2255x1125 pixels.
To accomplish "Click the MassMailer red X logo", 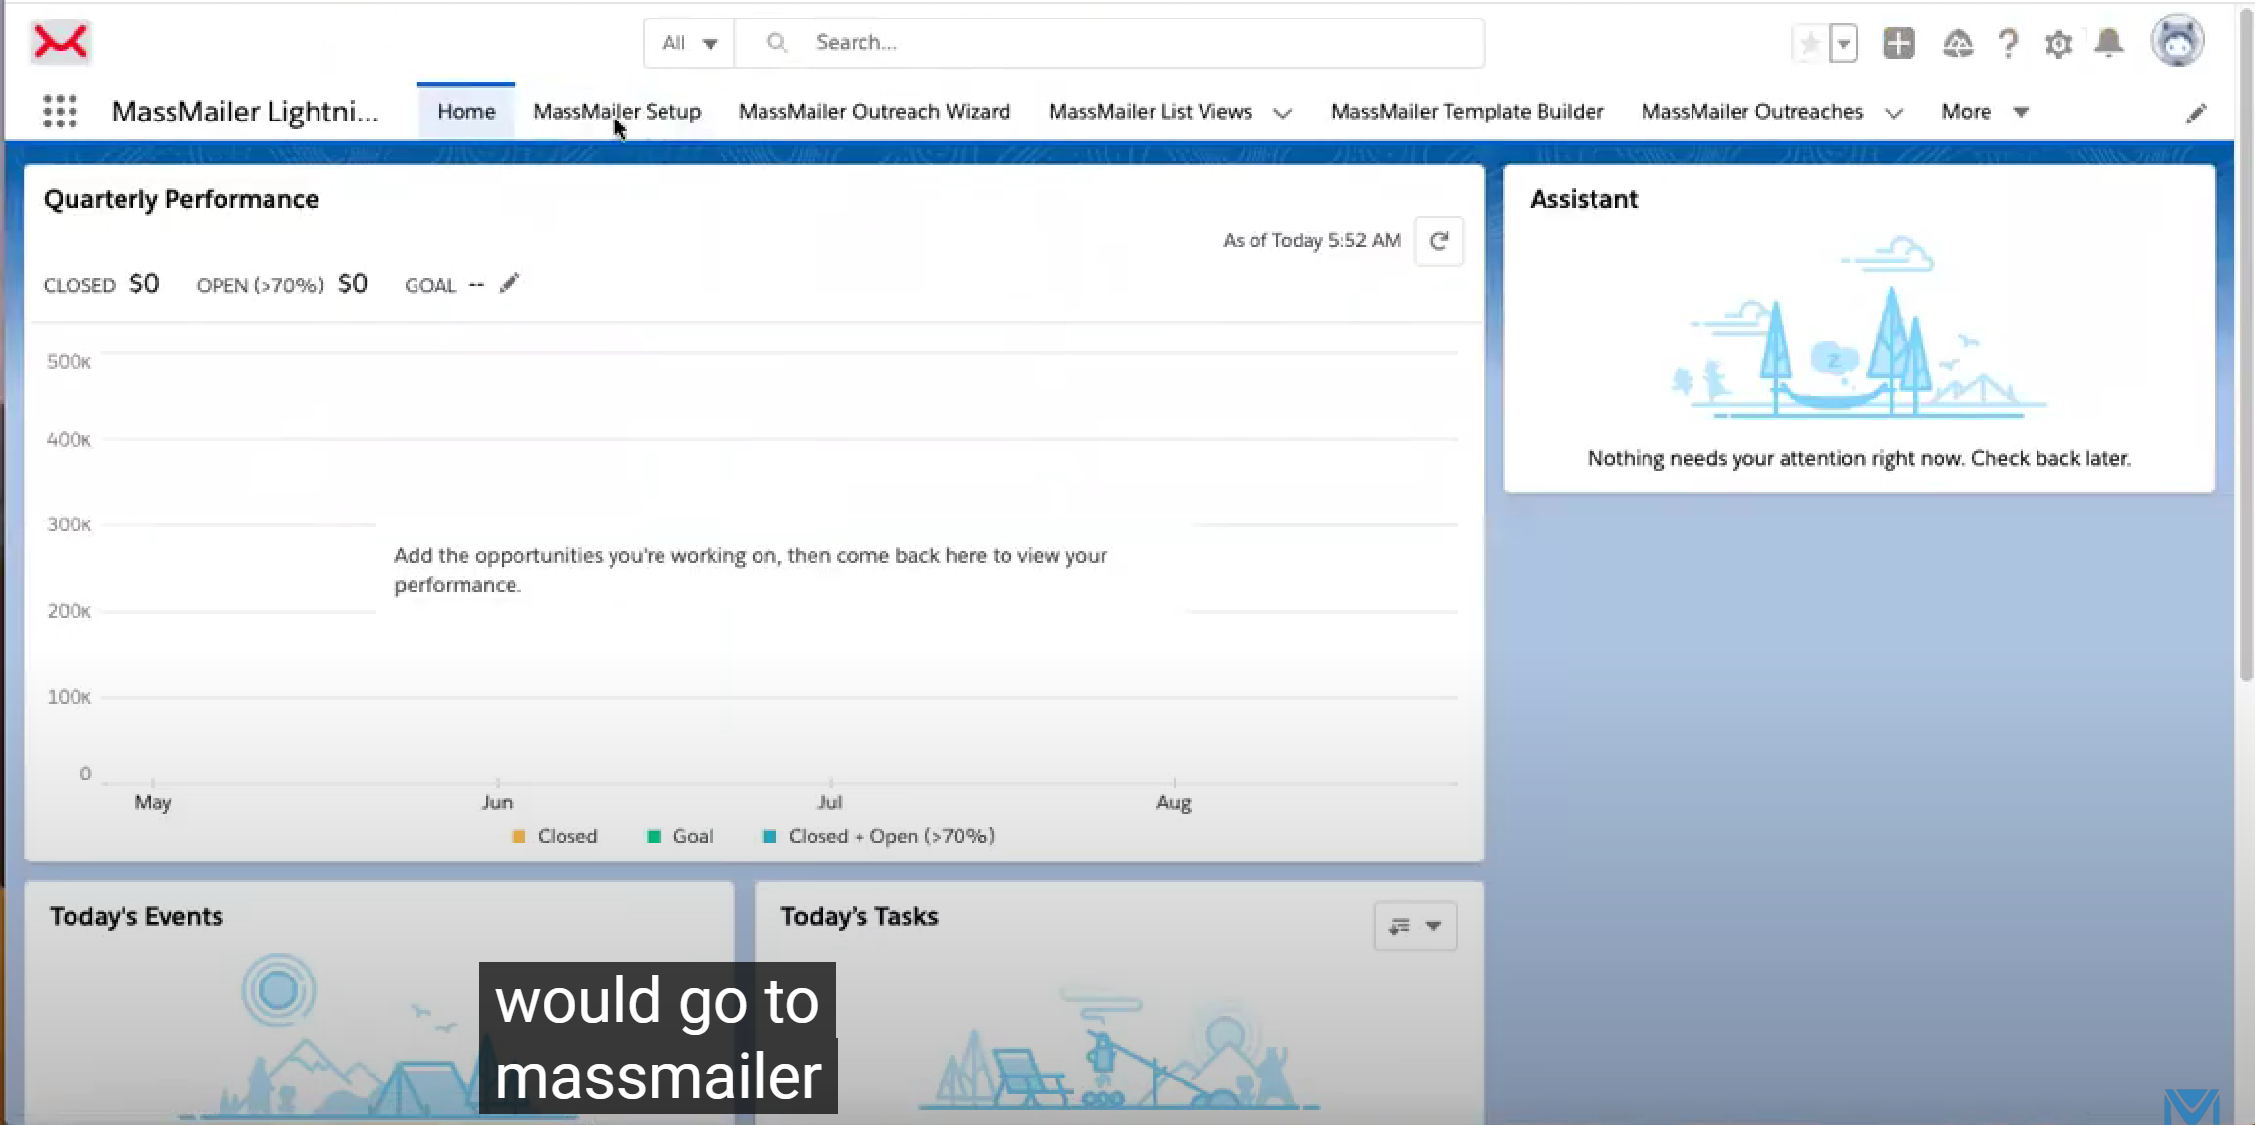I will (60, 42).
